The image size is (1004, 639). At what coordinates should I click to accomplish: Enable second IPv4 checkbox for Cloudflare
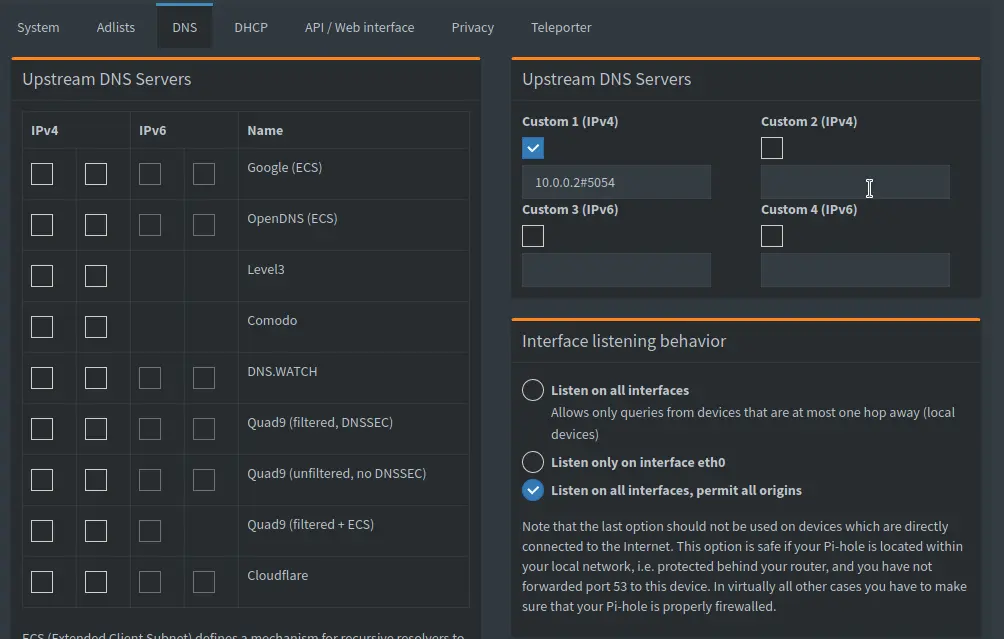point(96,582)
